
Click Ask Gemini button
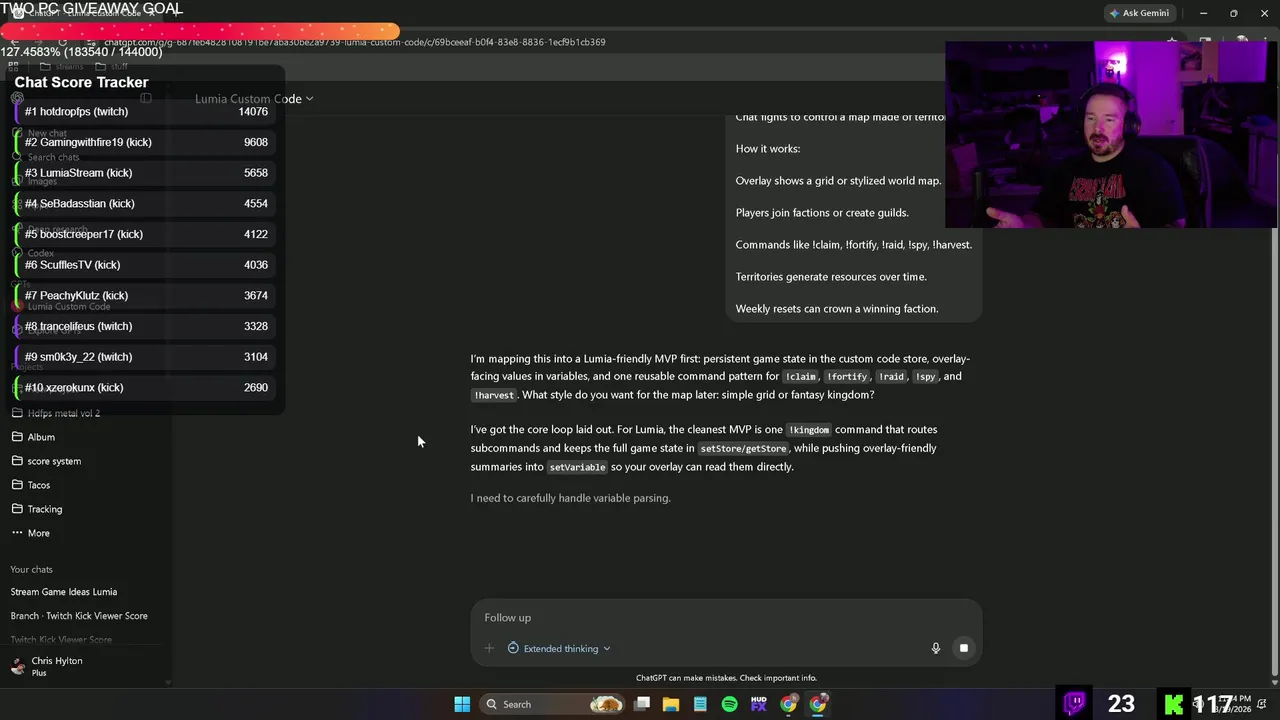pyautogui.click(x=1140, y=13)
